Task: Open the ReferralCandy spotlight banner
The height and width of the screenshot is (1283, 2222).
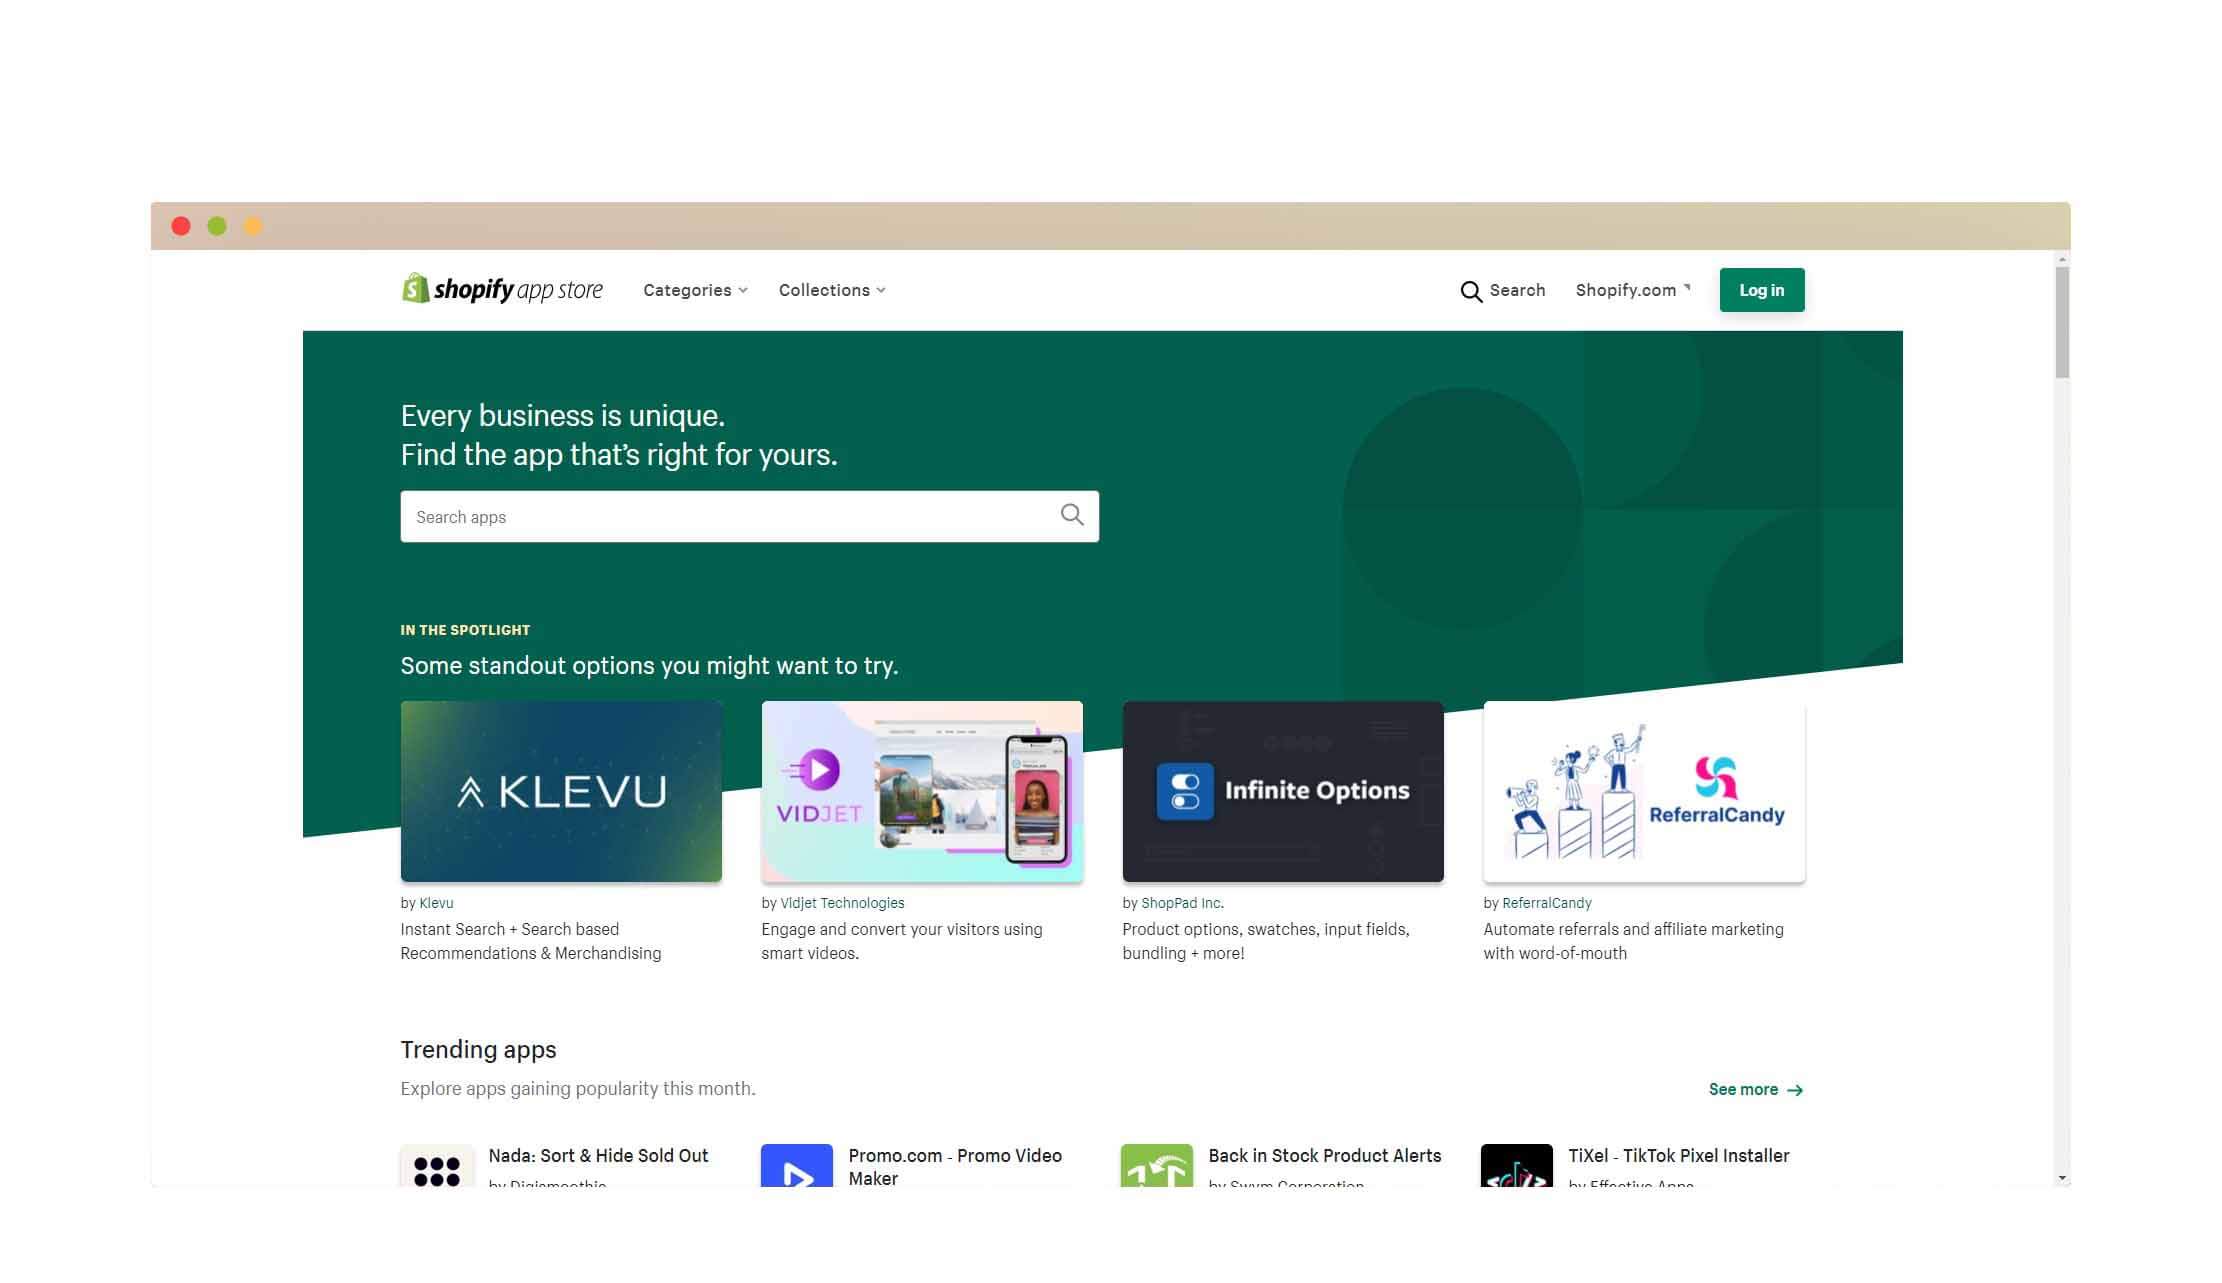Action: tap(1644, 791)
